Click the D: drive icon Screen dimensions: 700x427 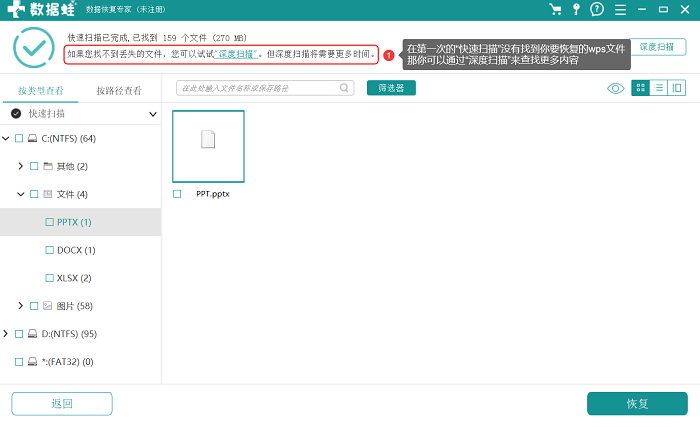[x=33, y=334]
